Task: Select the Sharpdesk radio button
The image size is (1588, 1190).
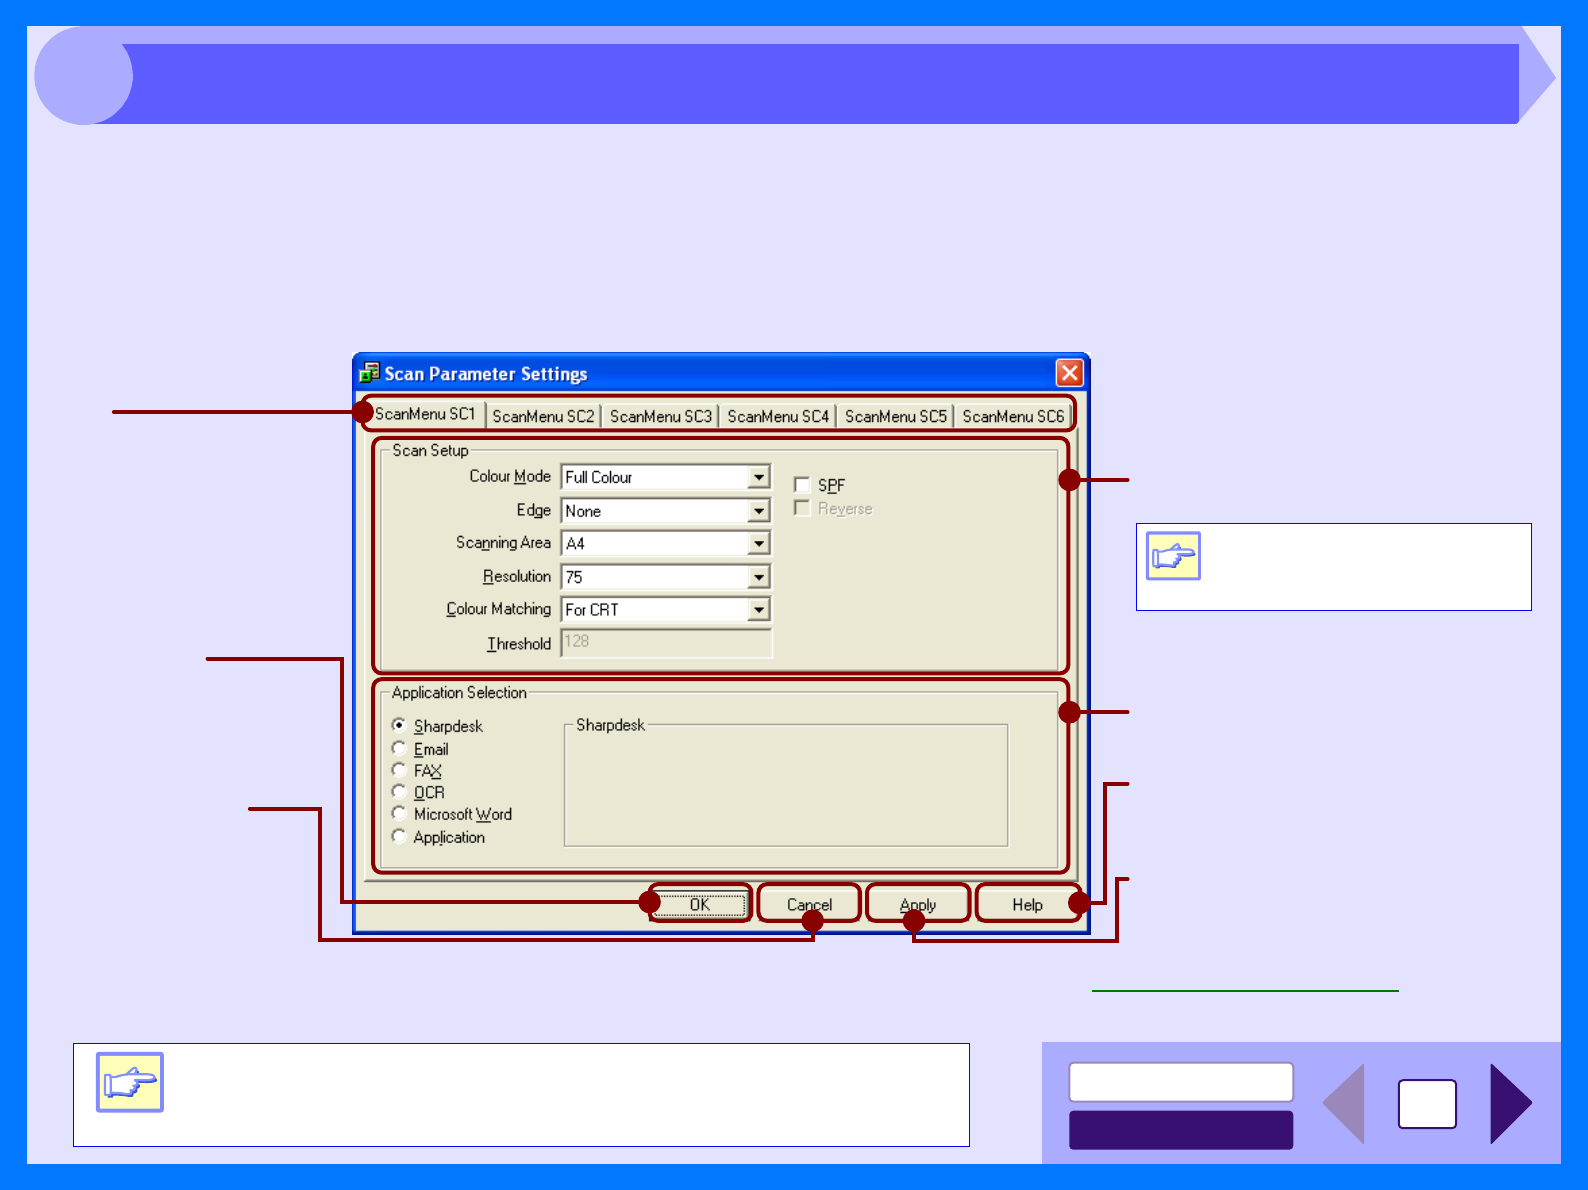Action: point(399,725)
